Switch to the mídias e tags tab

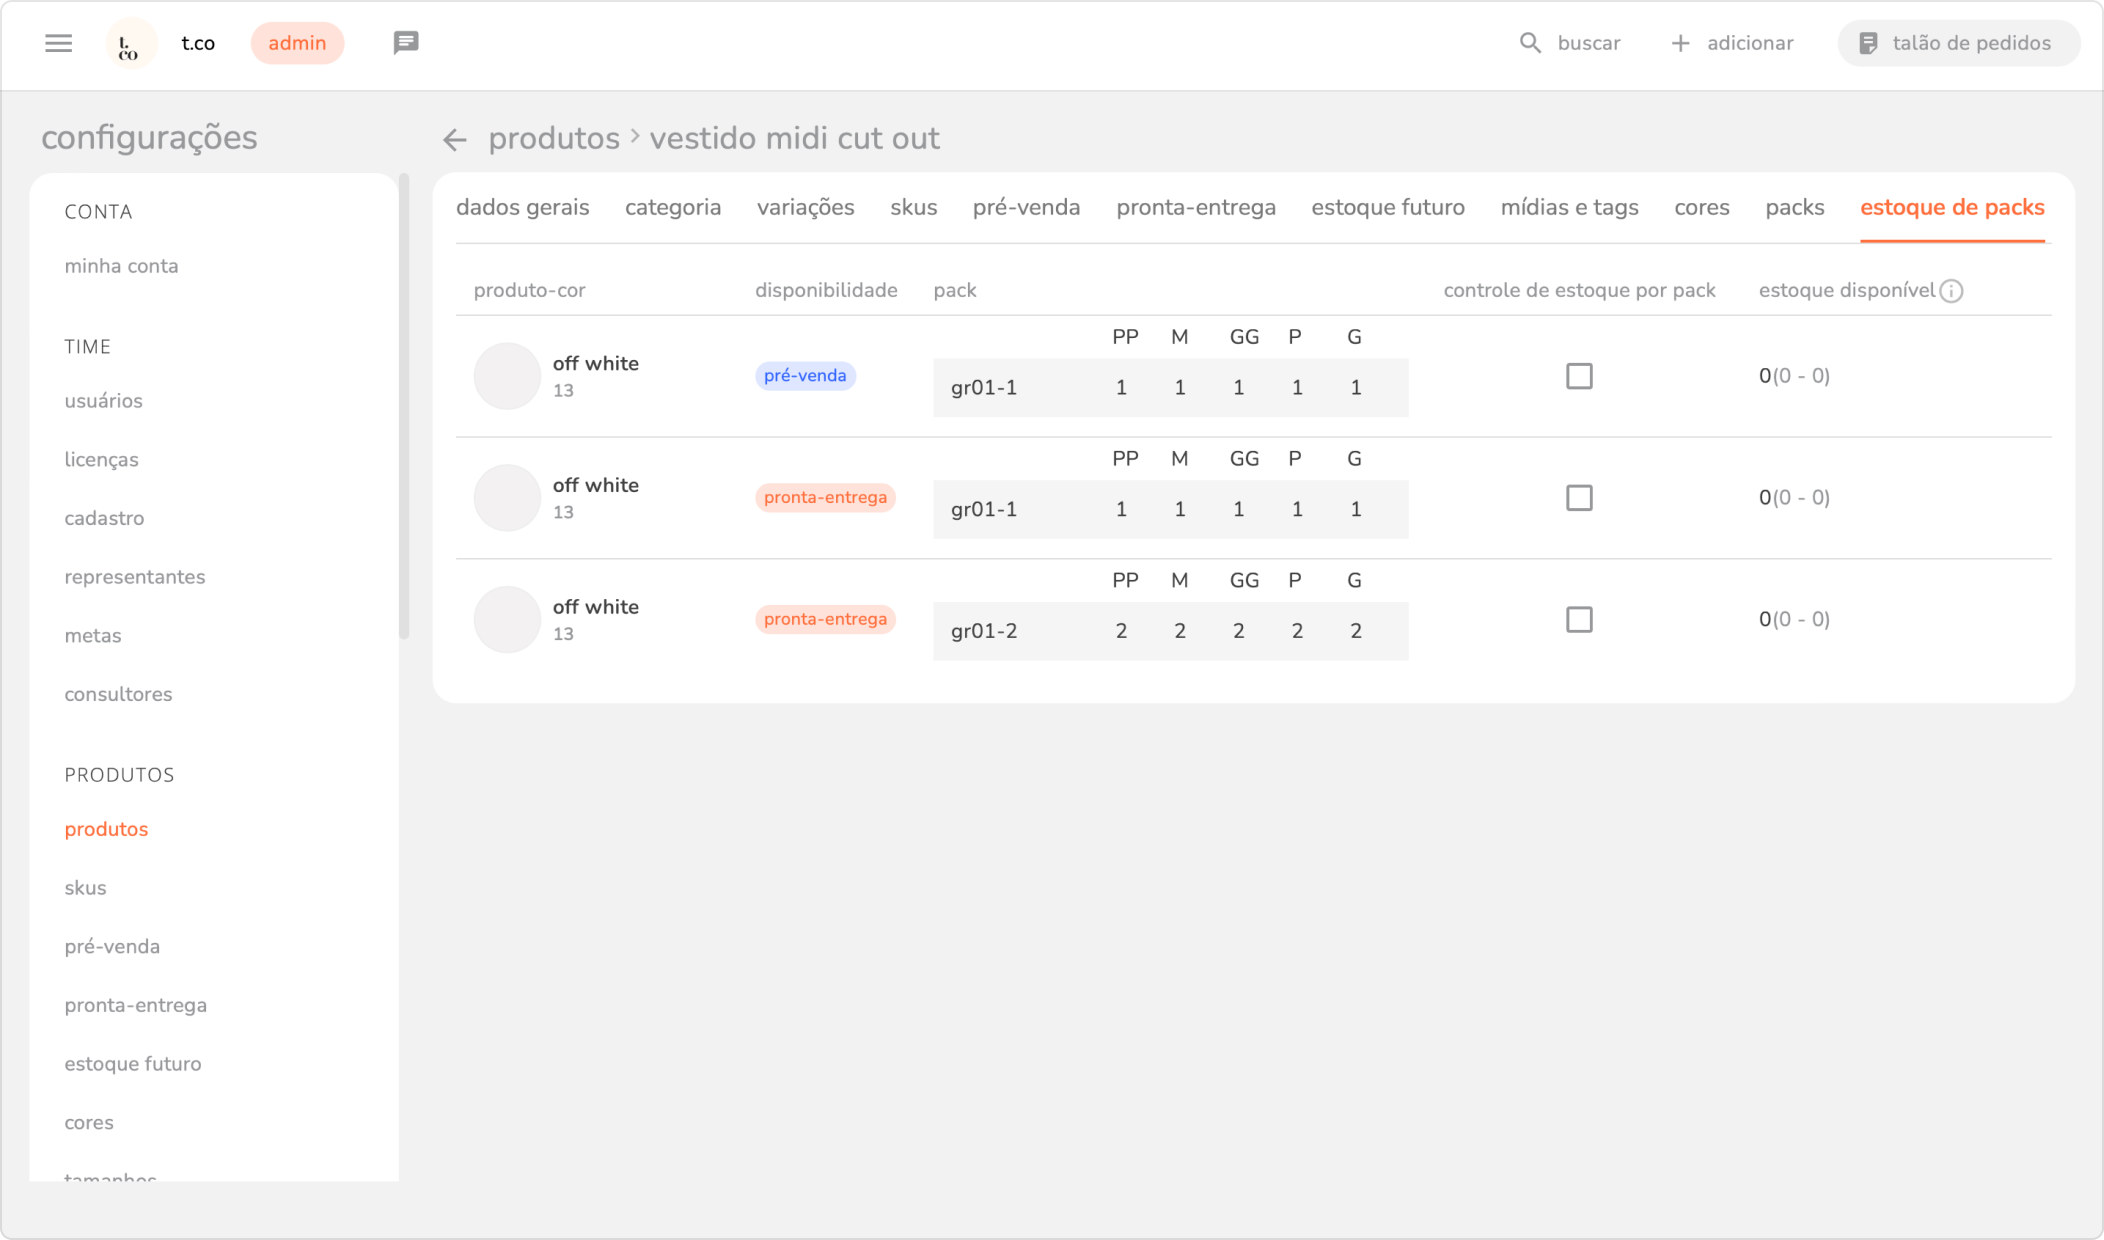pos(1569,207)
